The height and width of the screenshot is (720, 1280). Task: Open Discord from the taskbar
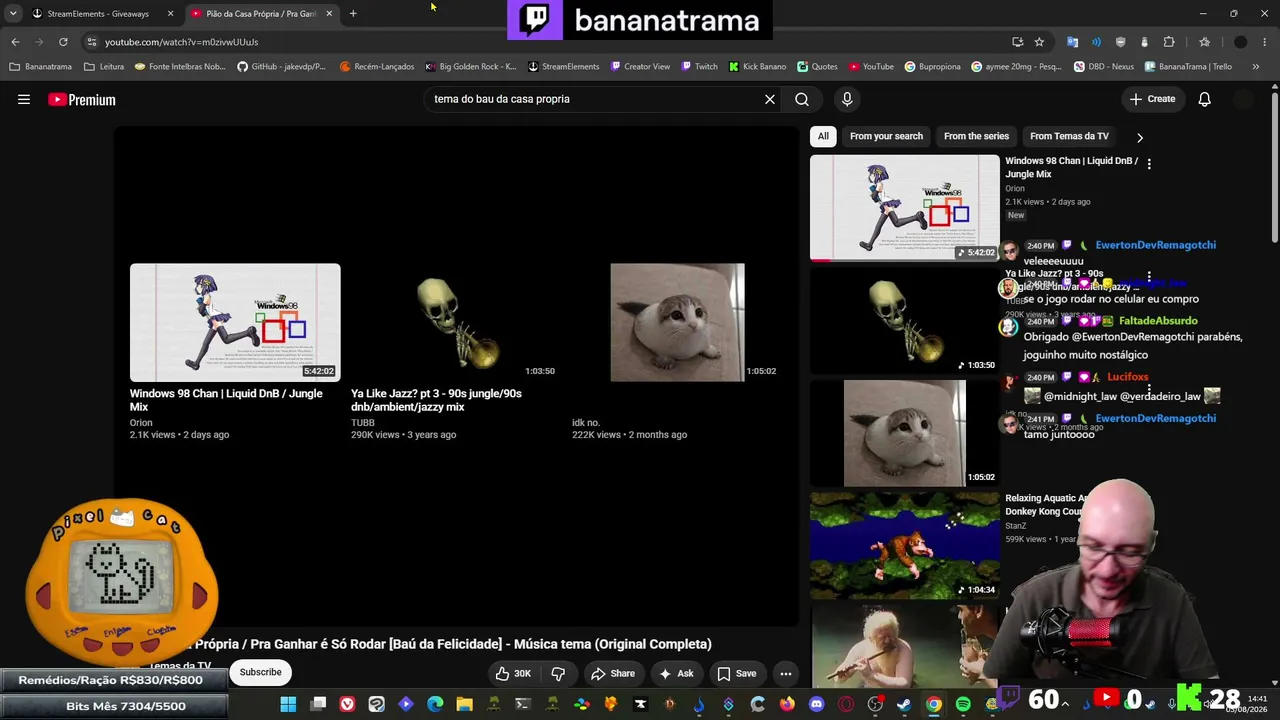(x=817, y=704)
